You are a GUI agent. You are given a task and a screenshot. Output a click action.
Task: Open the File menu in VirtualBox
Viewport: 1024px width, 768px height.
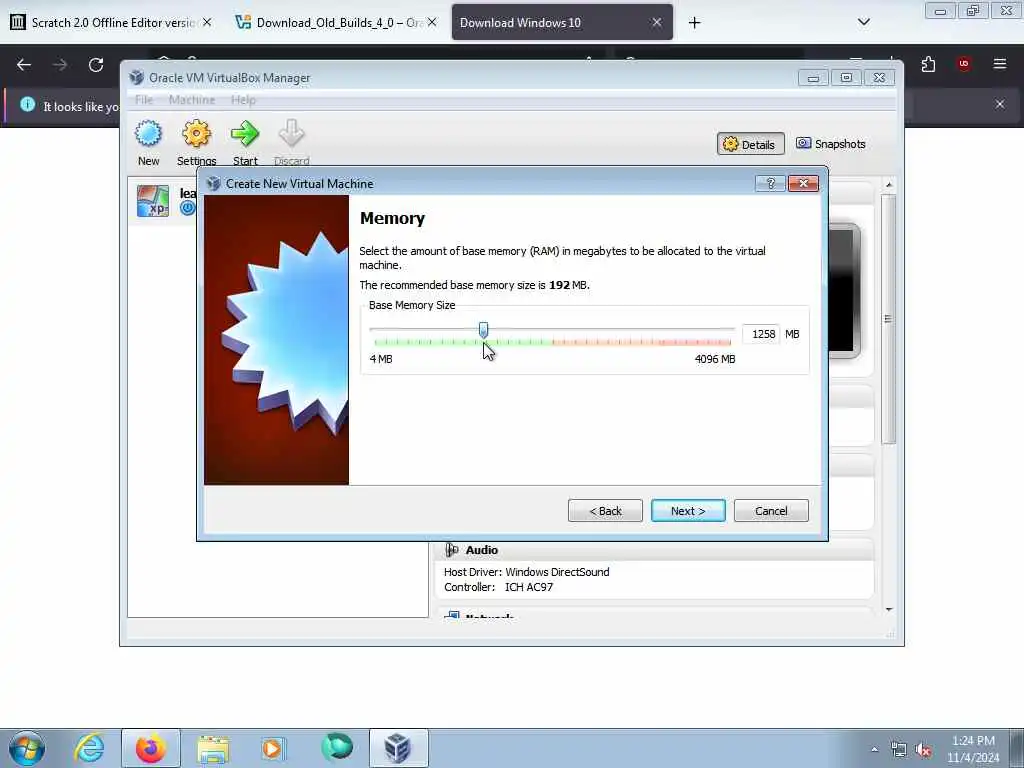(144, 100)
